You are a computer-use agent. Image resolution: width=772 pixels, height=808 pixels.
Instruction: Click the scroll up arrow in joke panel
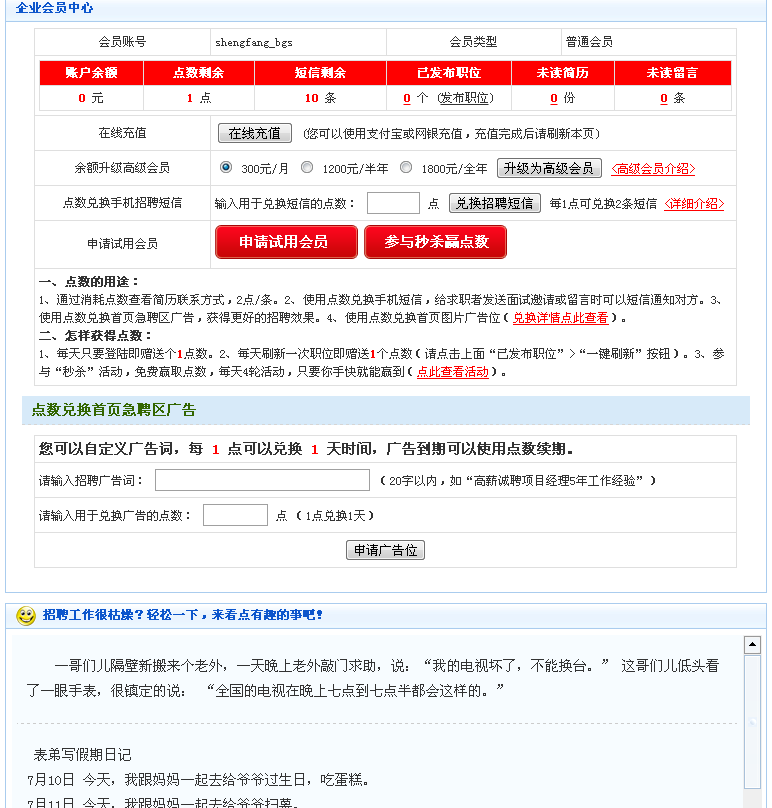point(752,645)
